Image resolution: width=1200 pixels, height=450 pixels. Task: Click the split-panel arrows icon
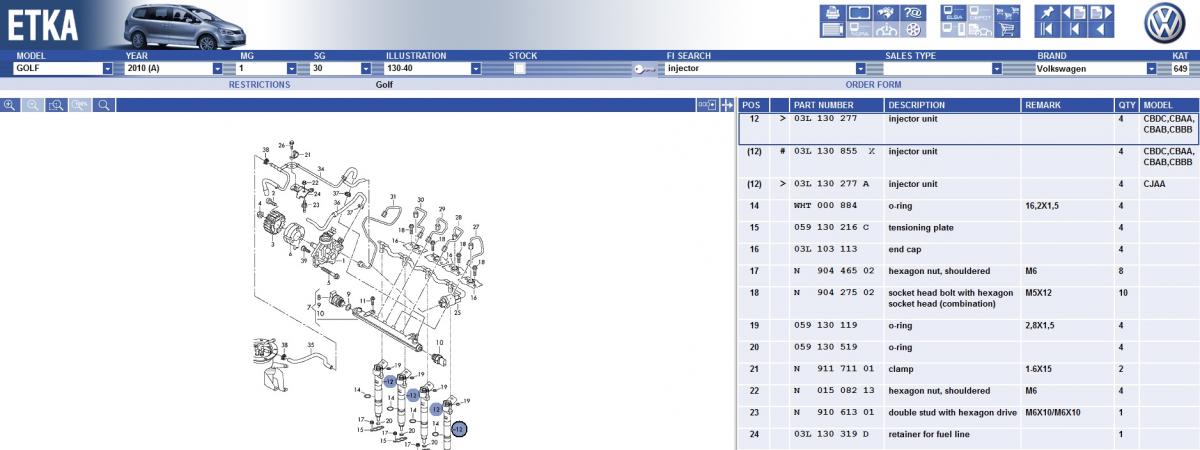[x=727, y=104]
